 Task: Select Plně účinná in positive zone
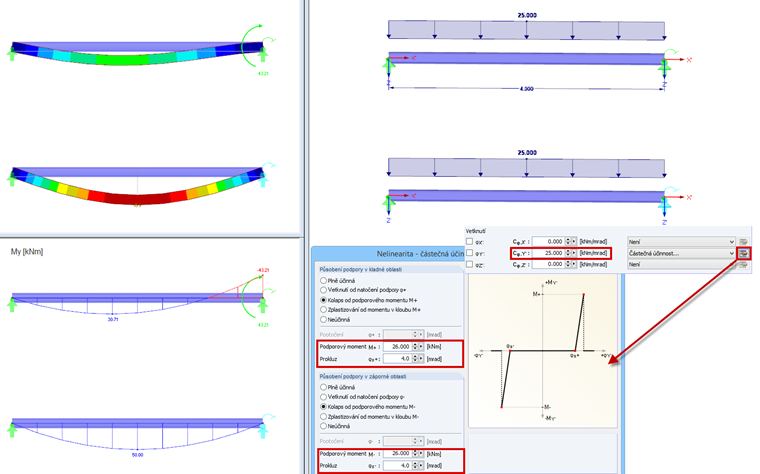click(x=323, y=281)
